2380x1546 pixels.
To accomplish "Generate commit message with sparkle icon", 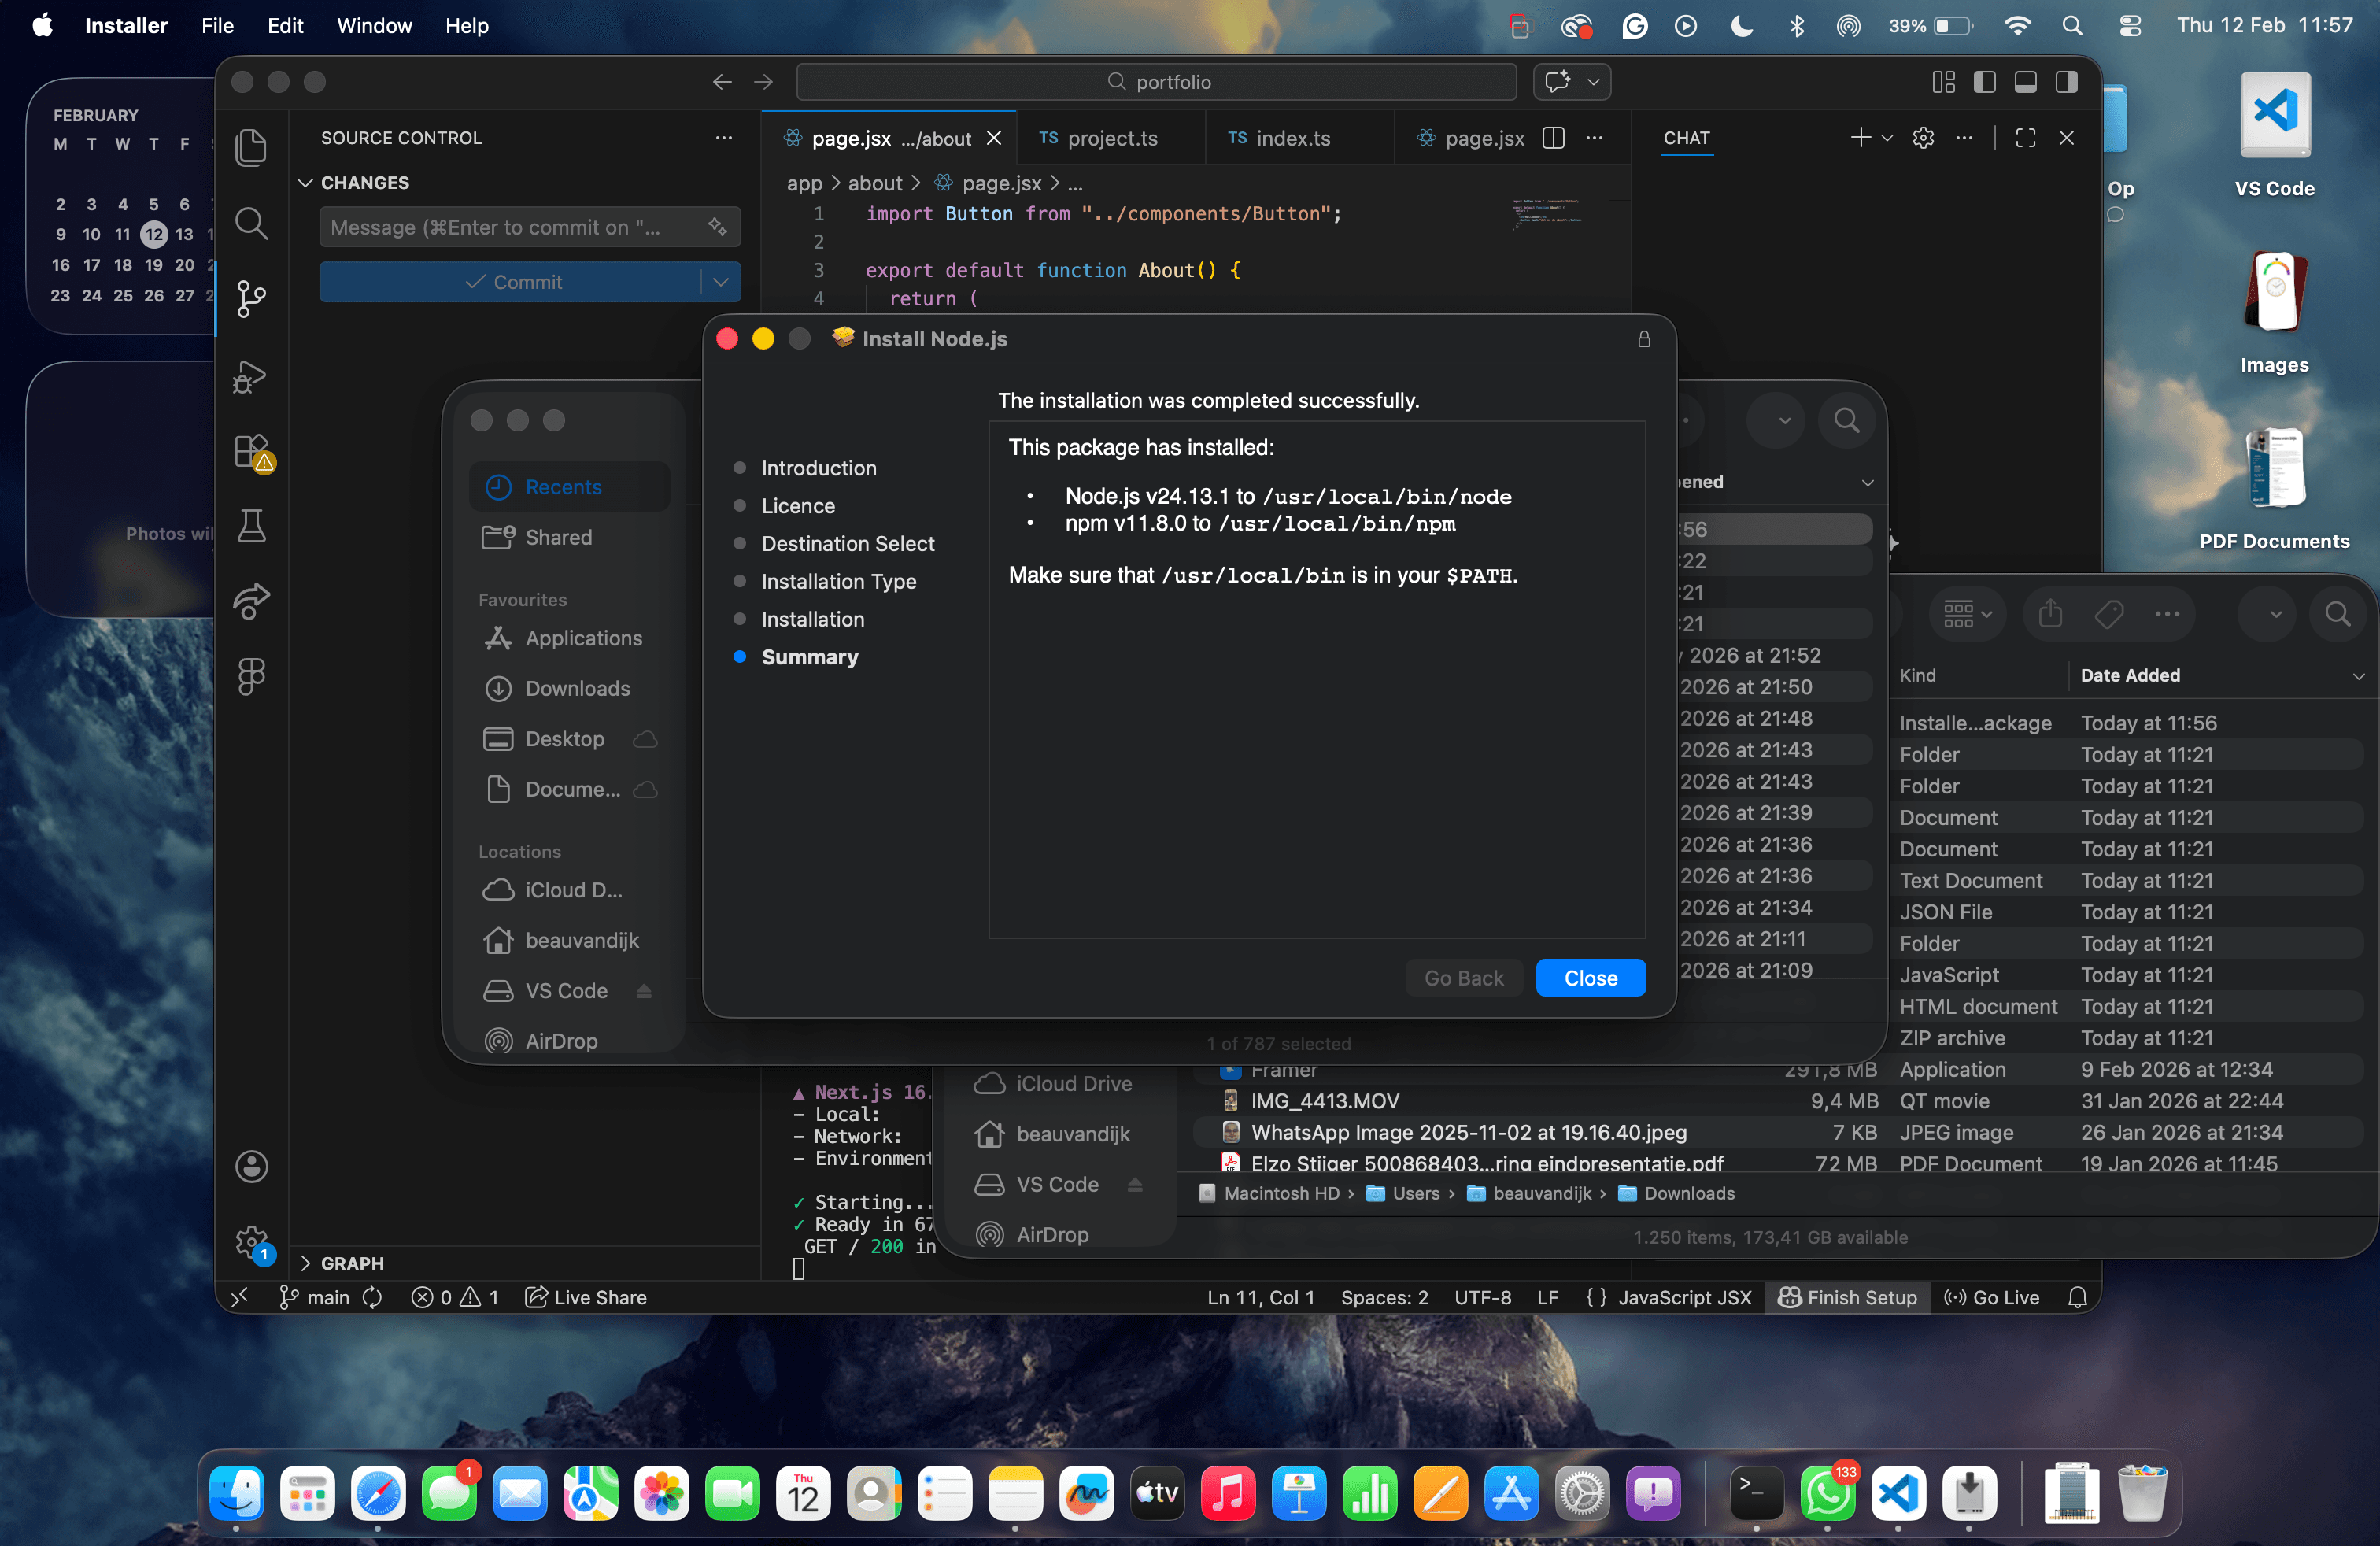I will [717, 227].
